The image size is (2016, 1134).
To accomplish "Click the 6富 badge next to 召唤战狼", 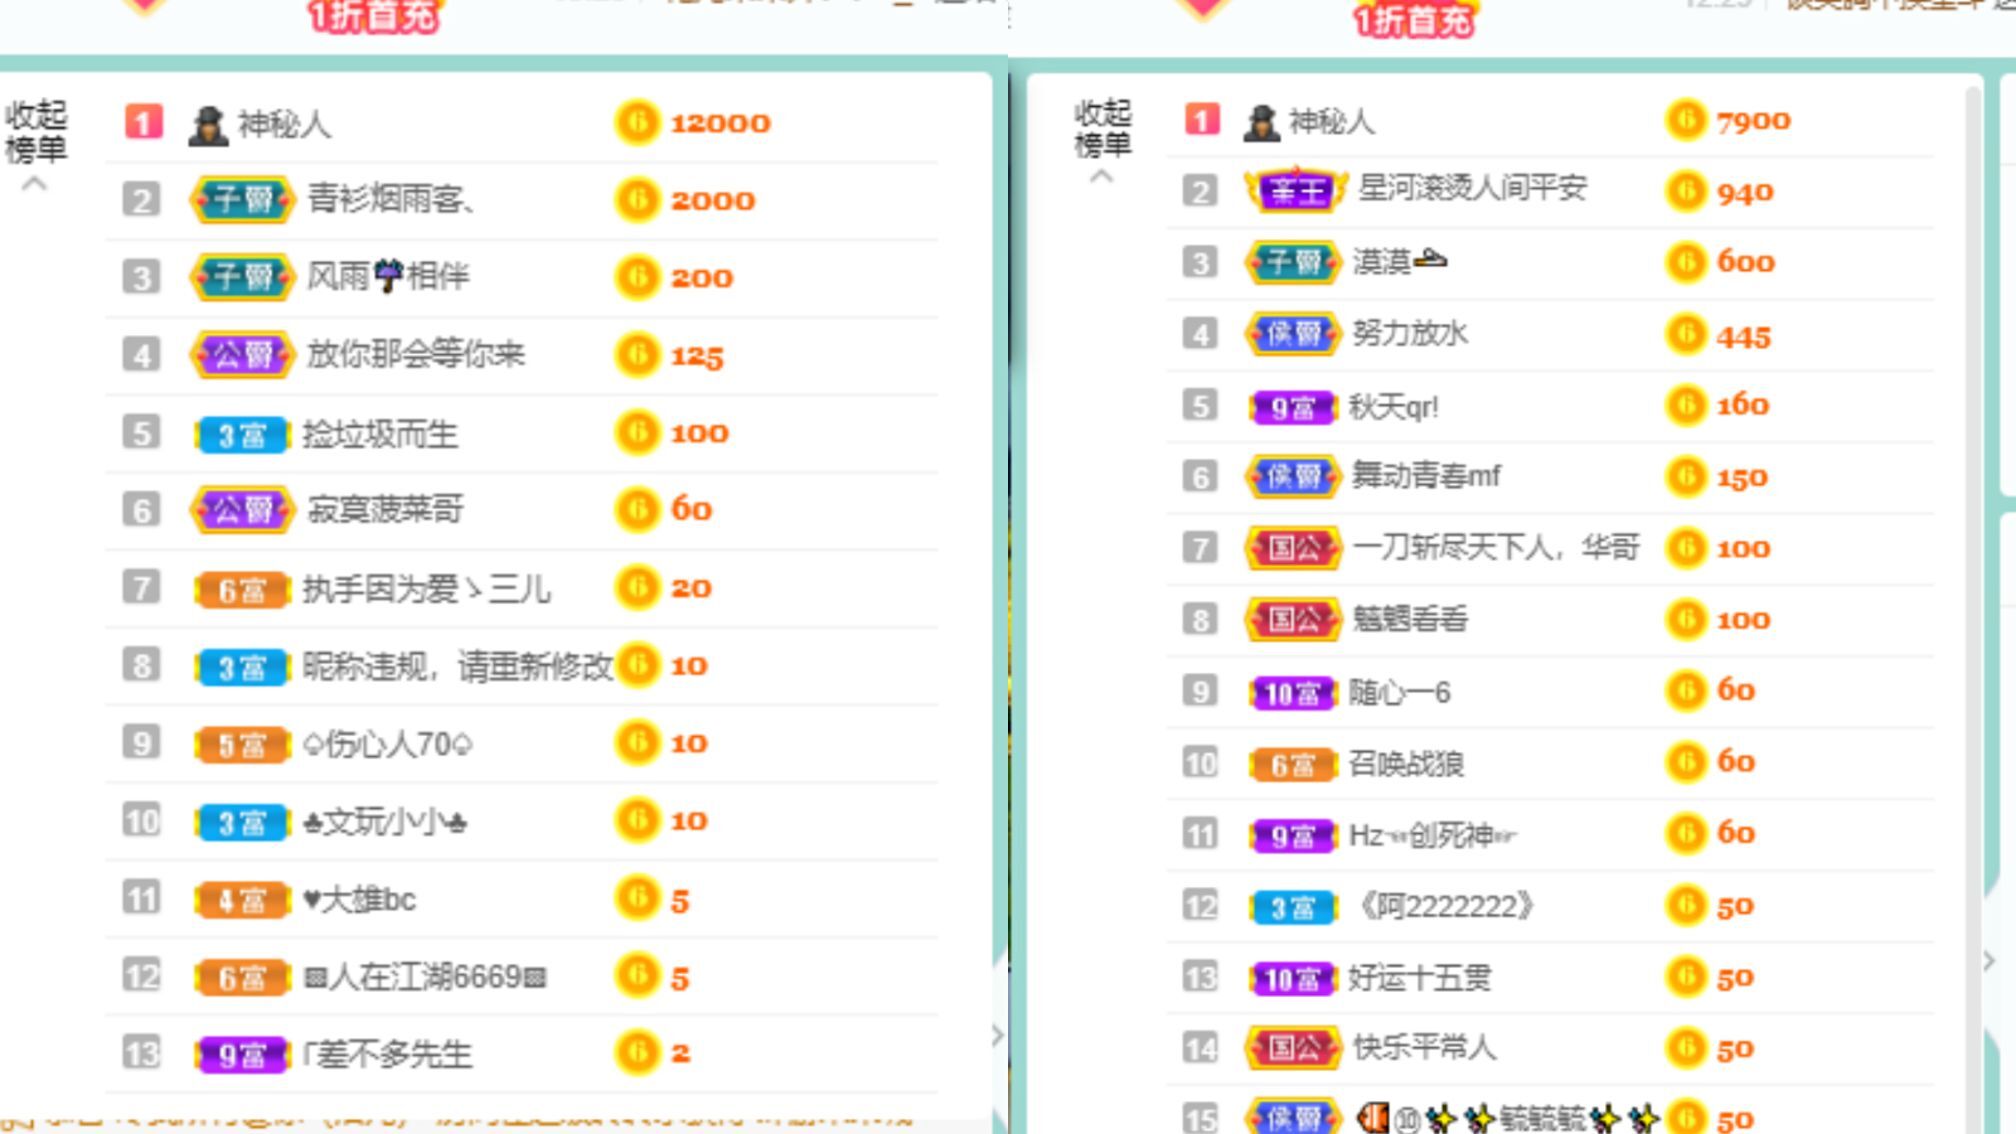I will click(x=1293, y=765).
